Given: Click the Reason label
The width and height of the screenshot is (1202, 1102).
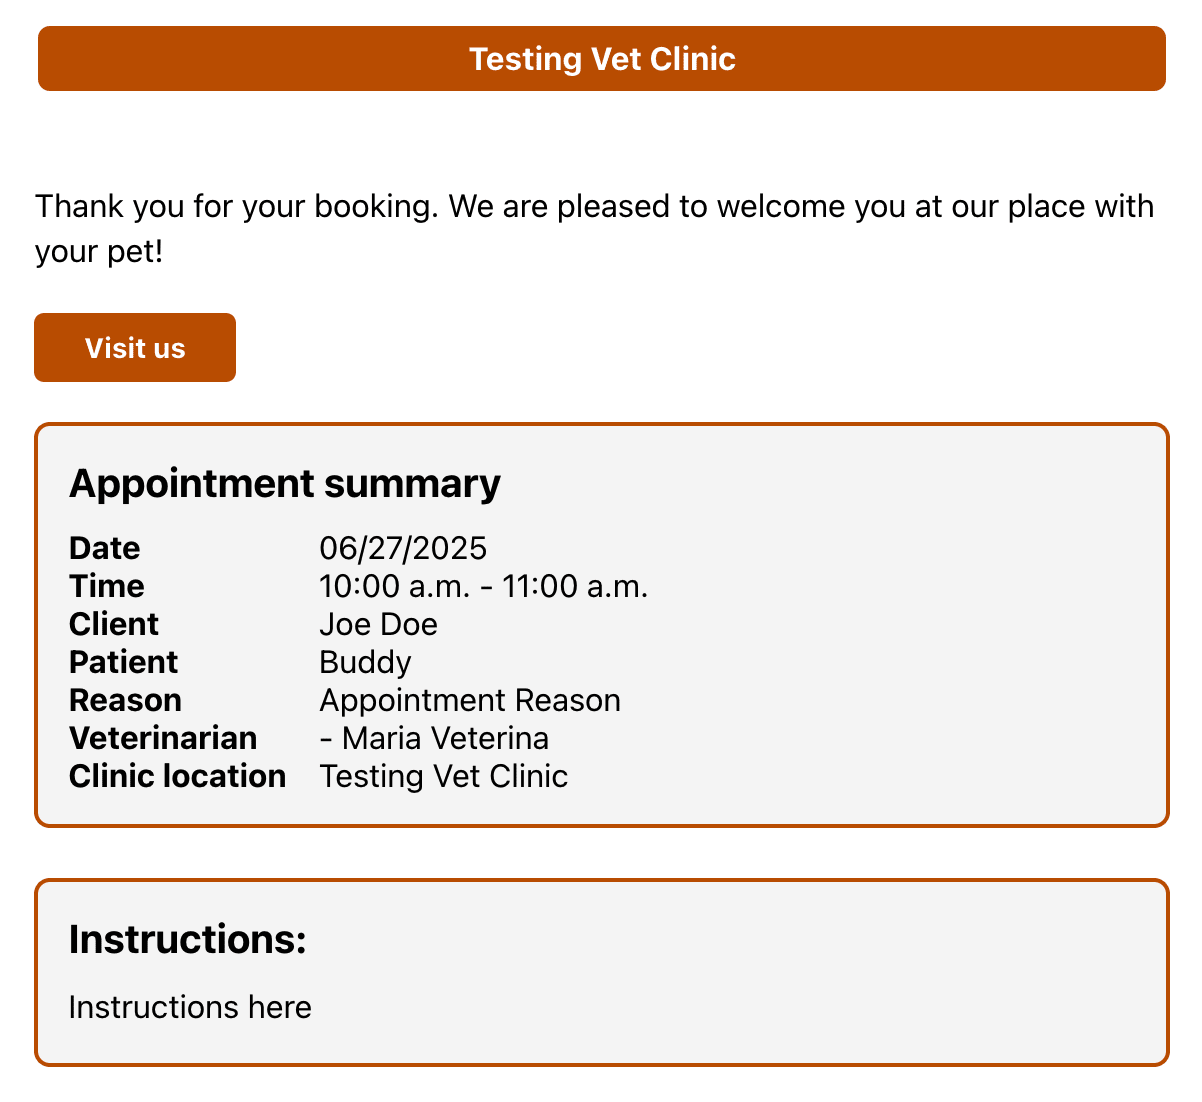Looking at the screenshot, I should coord(126,700).
